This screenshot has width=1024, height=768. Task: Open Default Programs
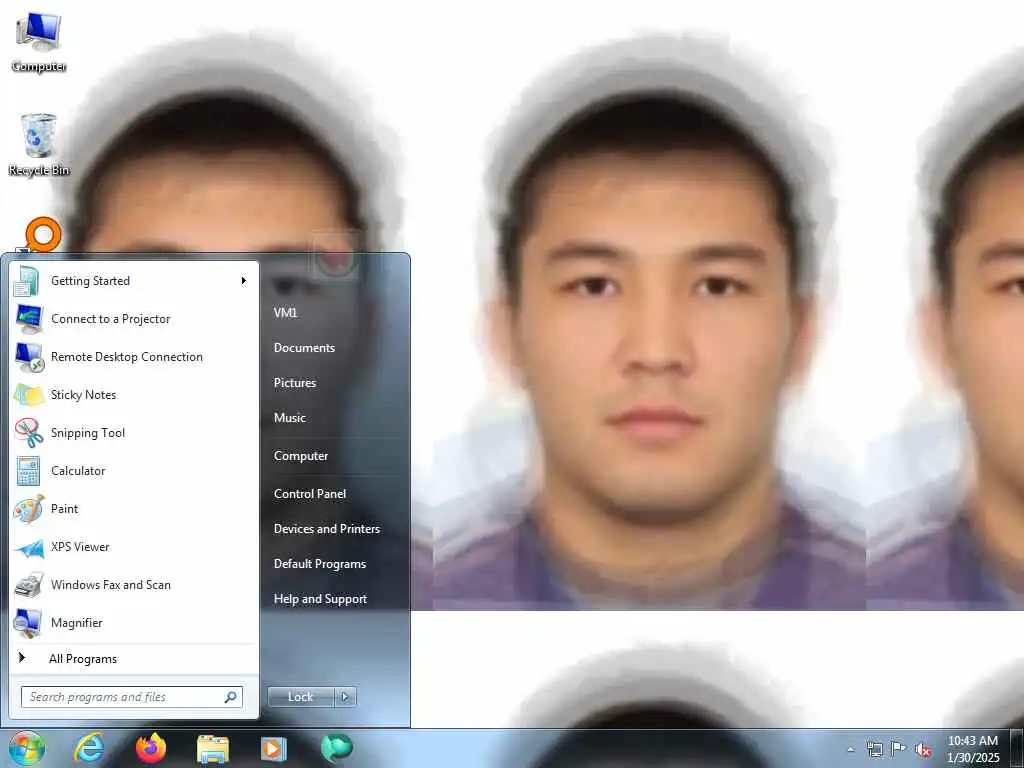[319, 564]
